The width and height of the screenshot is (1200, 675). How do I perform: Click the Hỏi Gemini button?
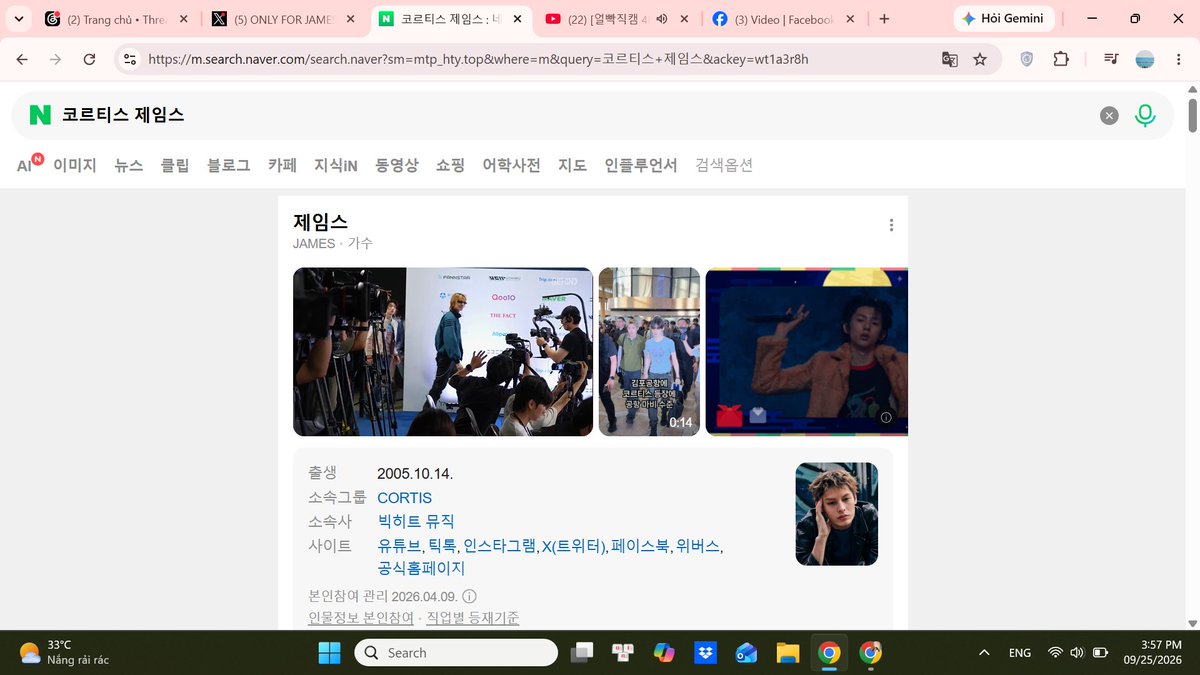(1005, 19)
